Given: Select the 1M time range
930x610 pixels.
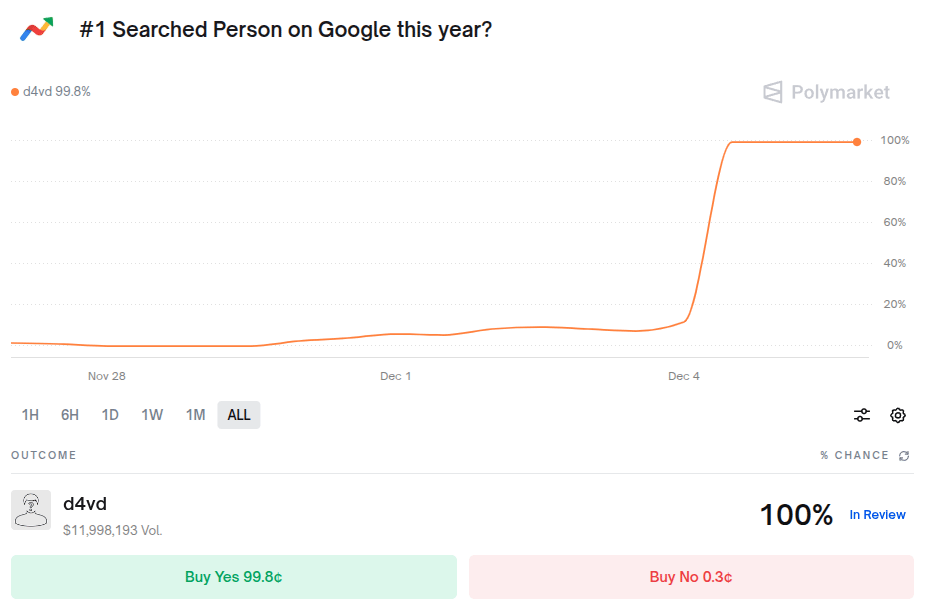Looking at the screenshot, I should 195,415.
